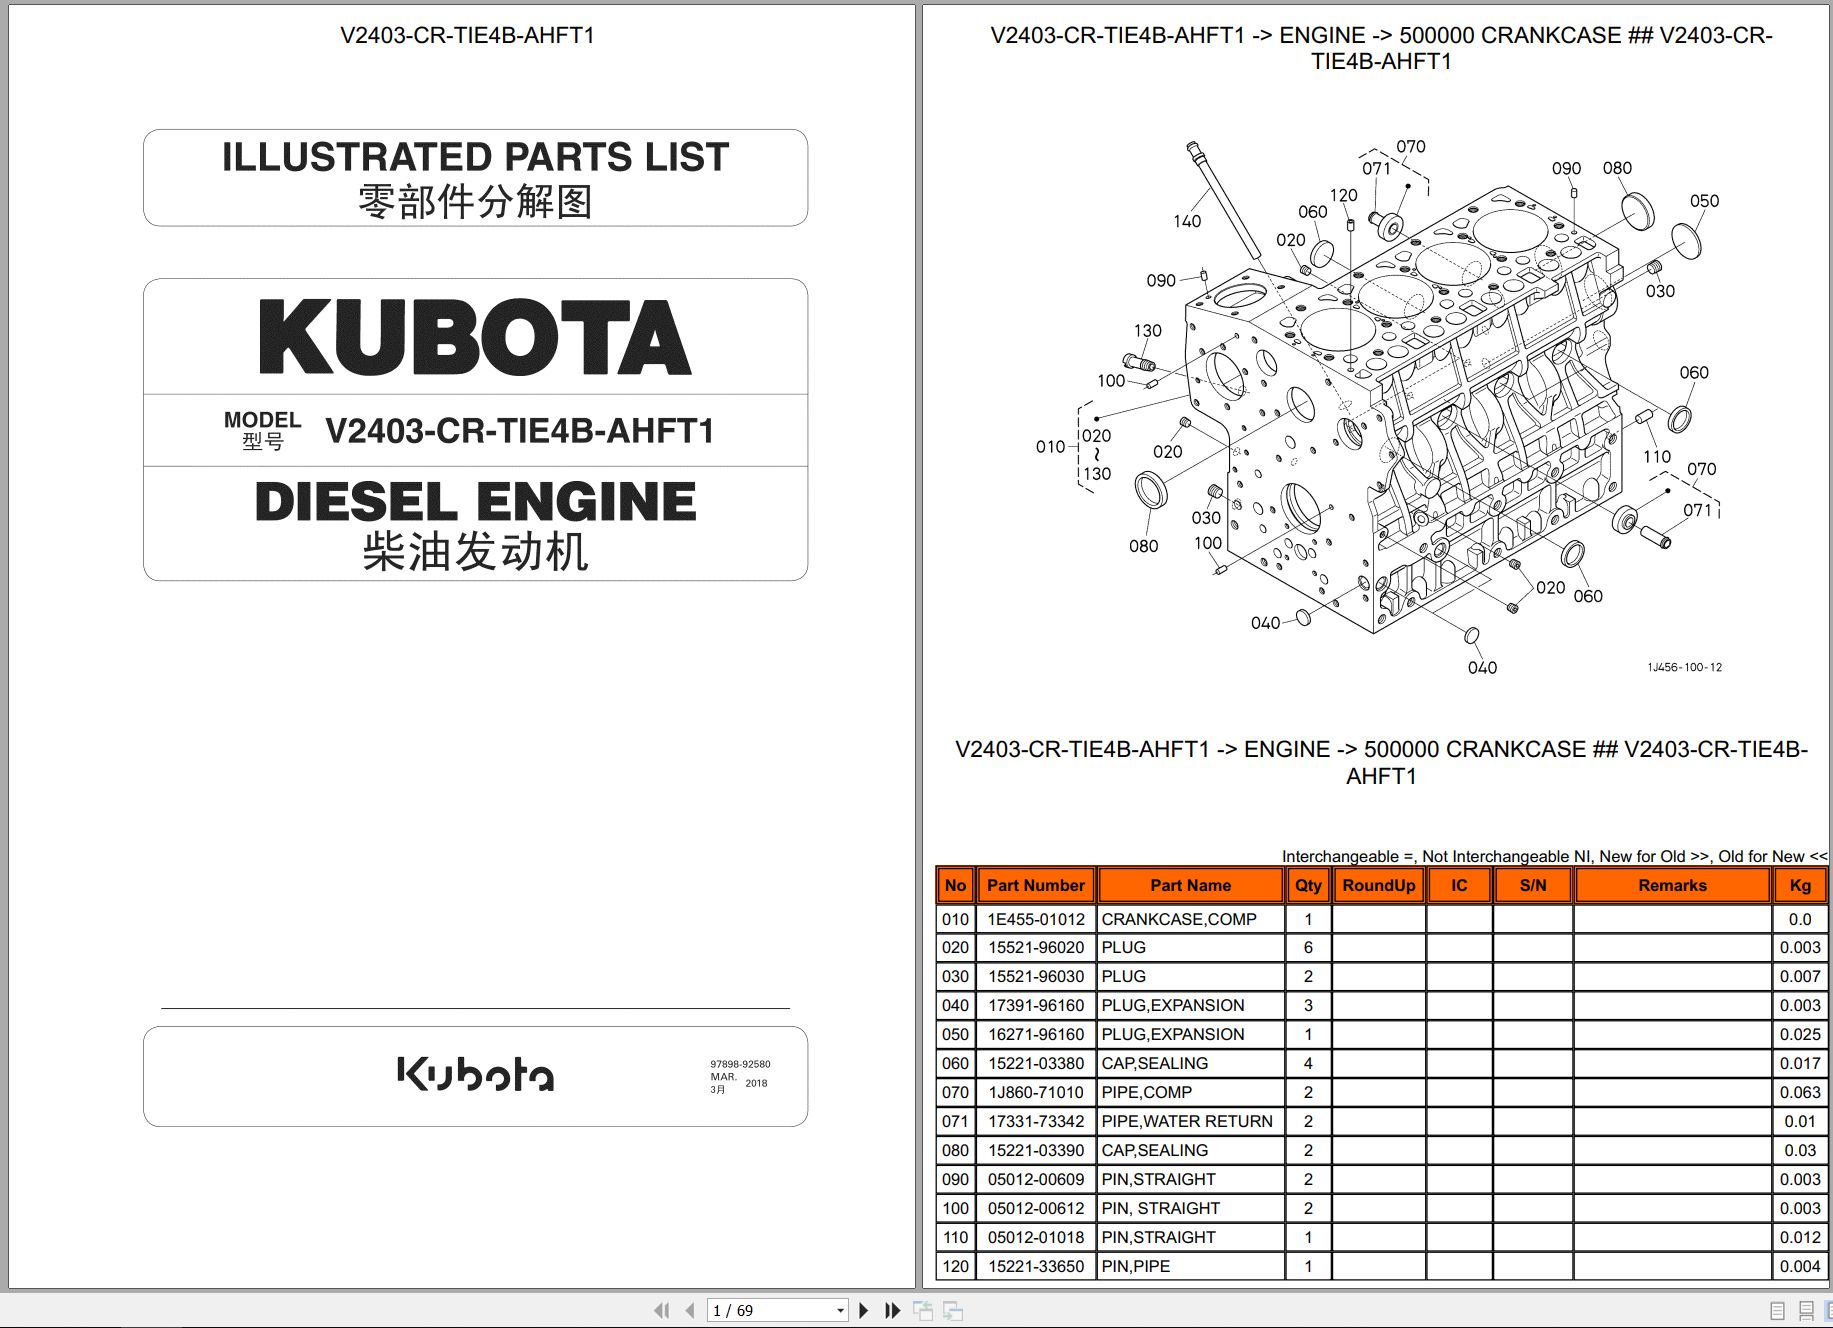The height and width of the screenshot is (1328, 1833).
Task: Select part number 15521-96030
Action: [1036, 976]
